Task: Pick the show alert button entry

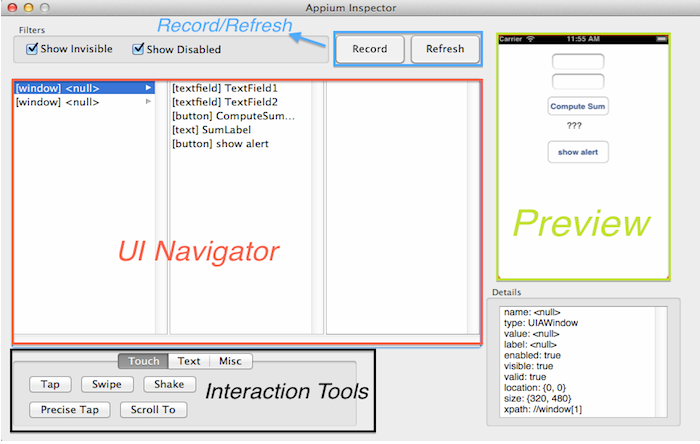Action: [x=220, y=144]
